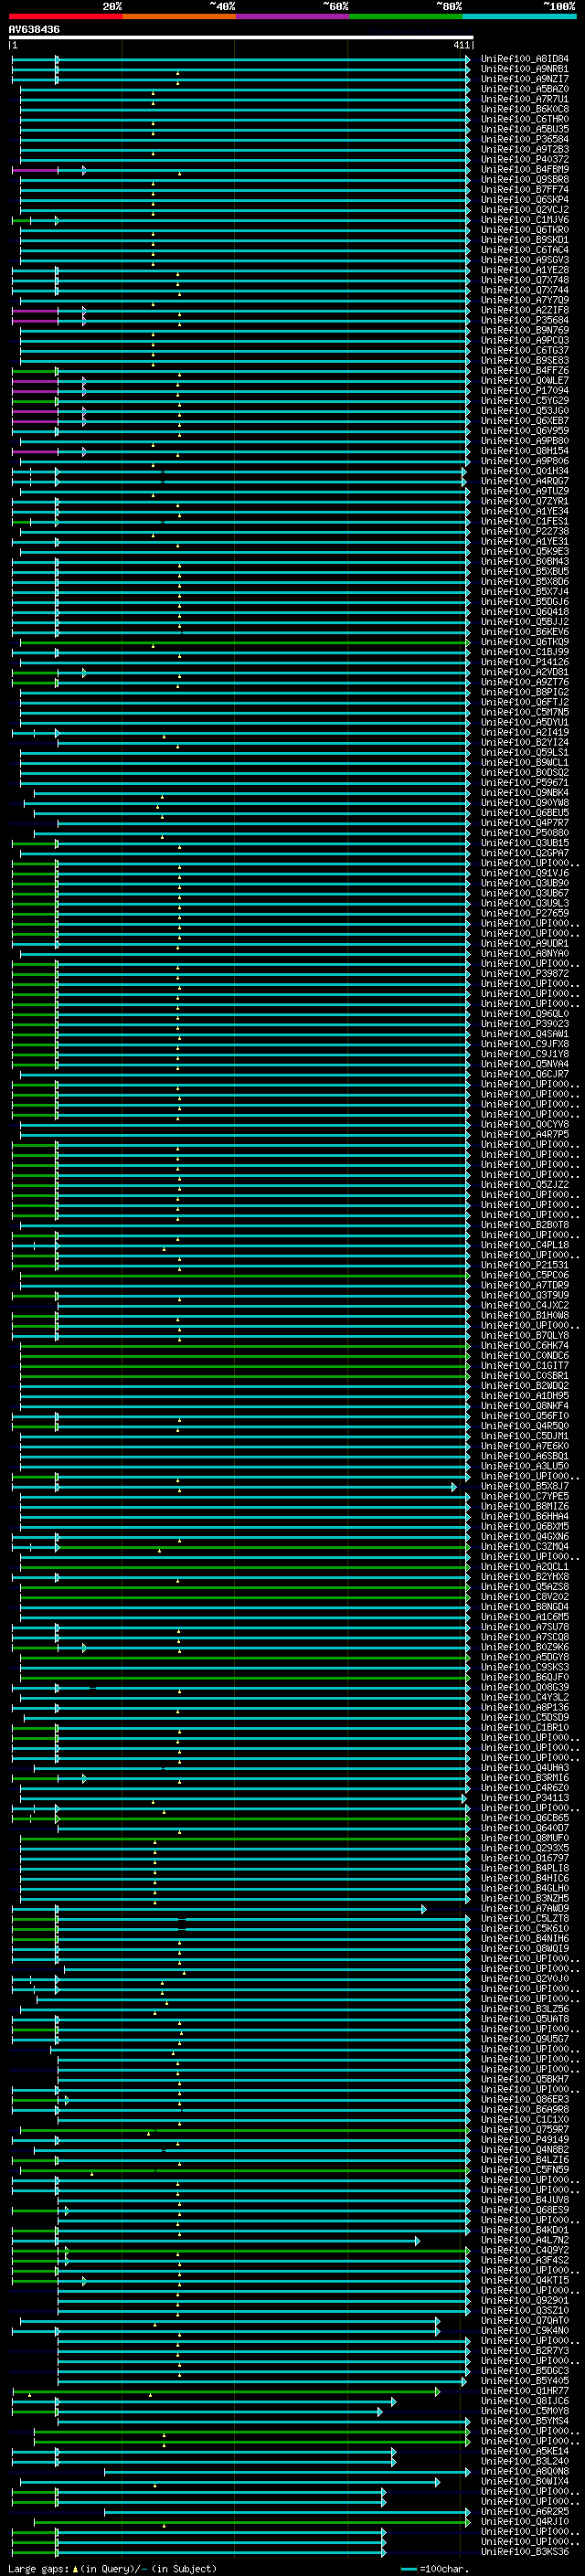Select label UniRef100_C1BR10
Image resolution: width=585 pixels, height=2576 pixels.
[525, 1727]
